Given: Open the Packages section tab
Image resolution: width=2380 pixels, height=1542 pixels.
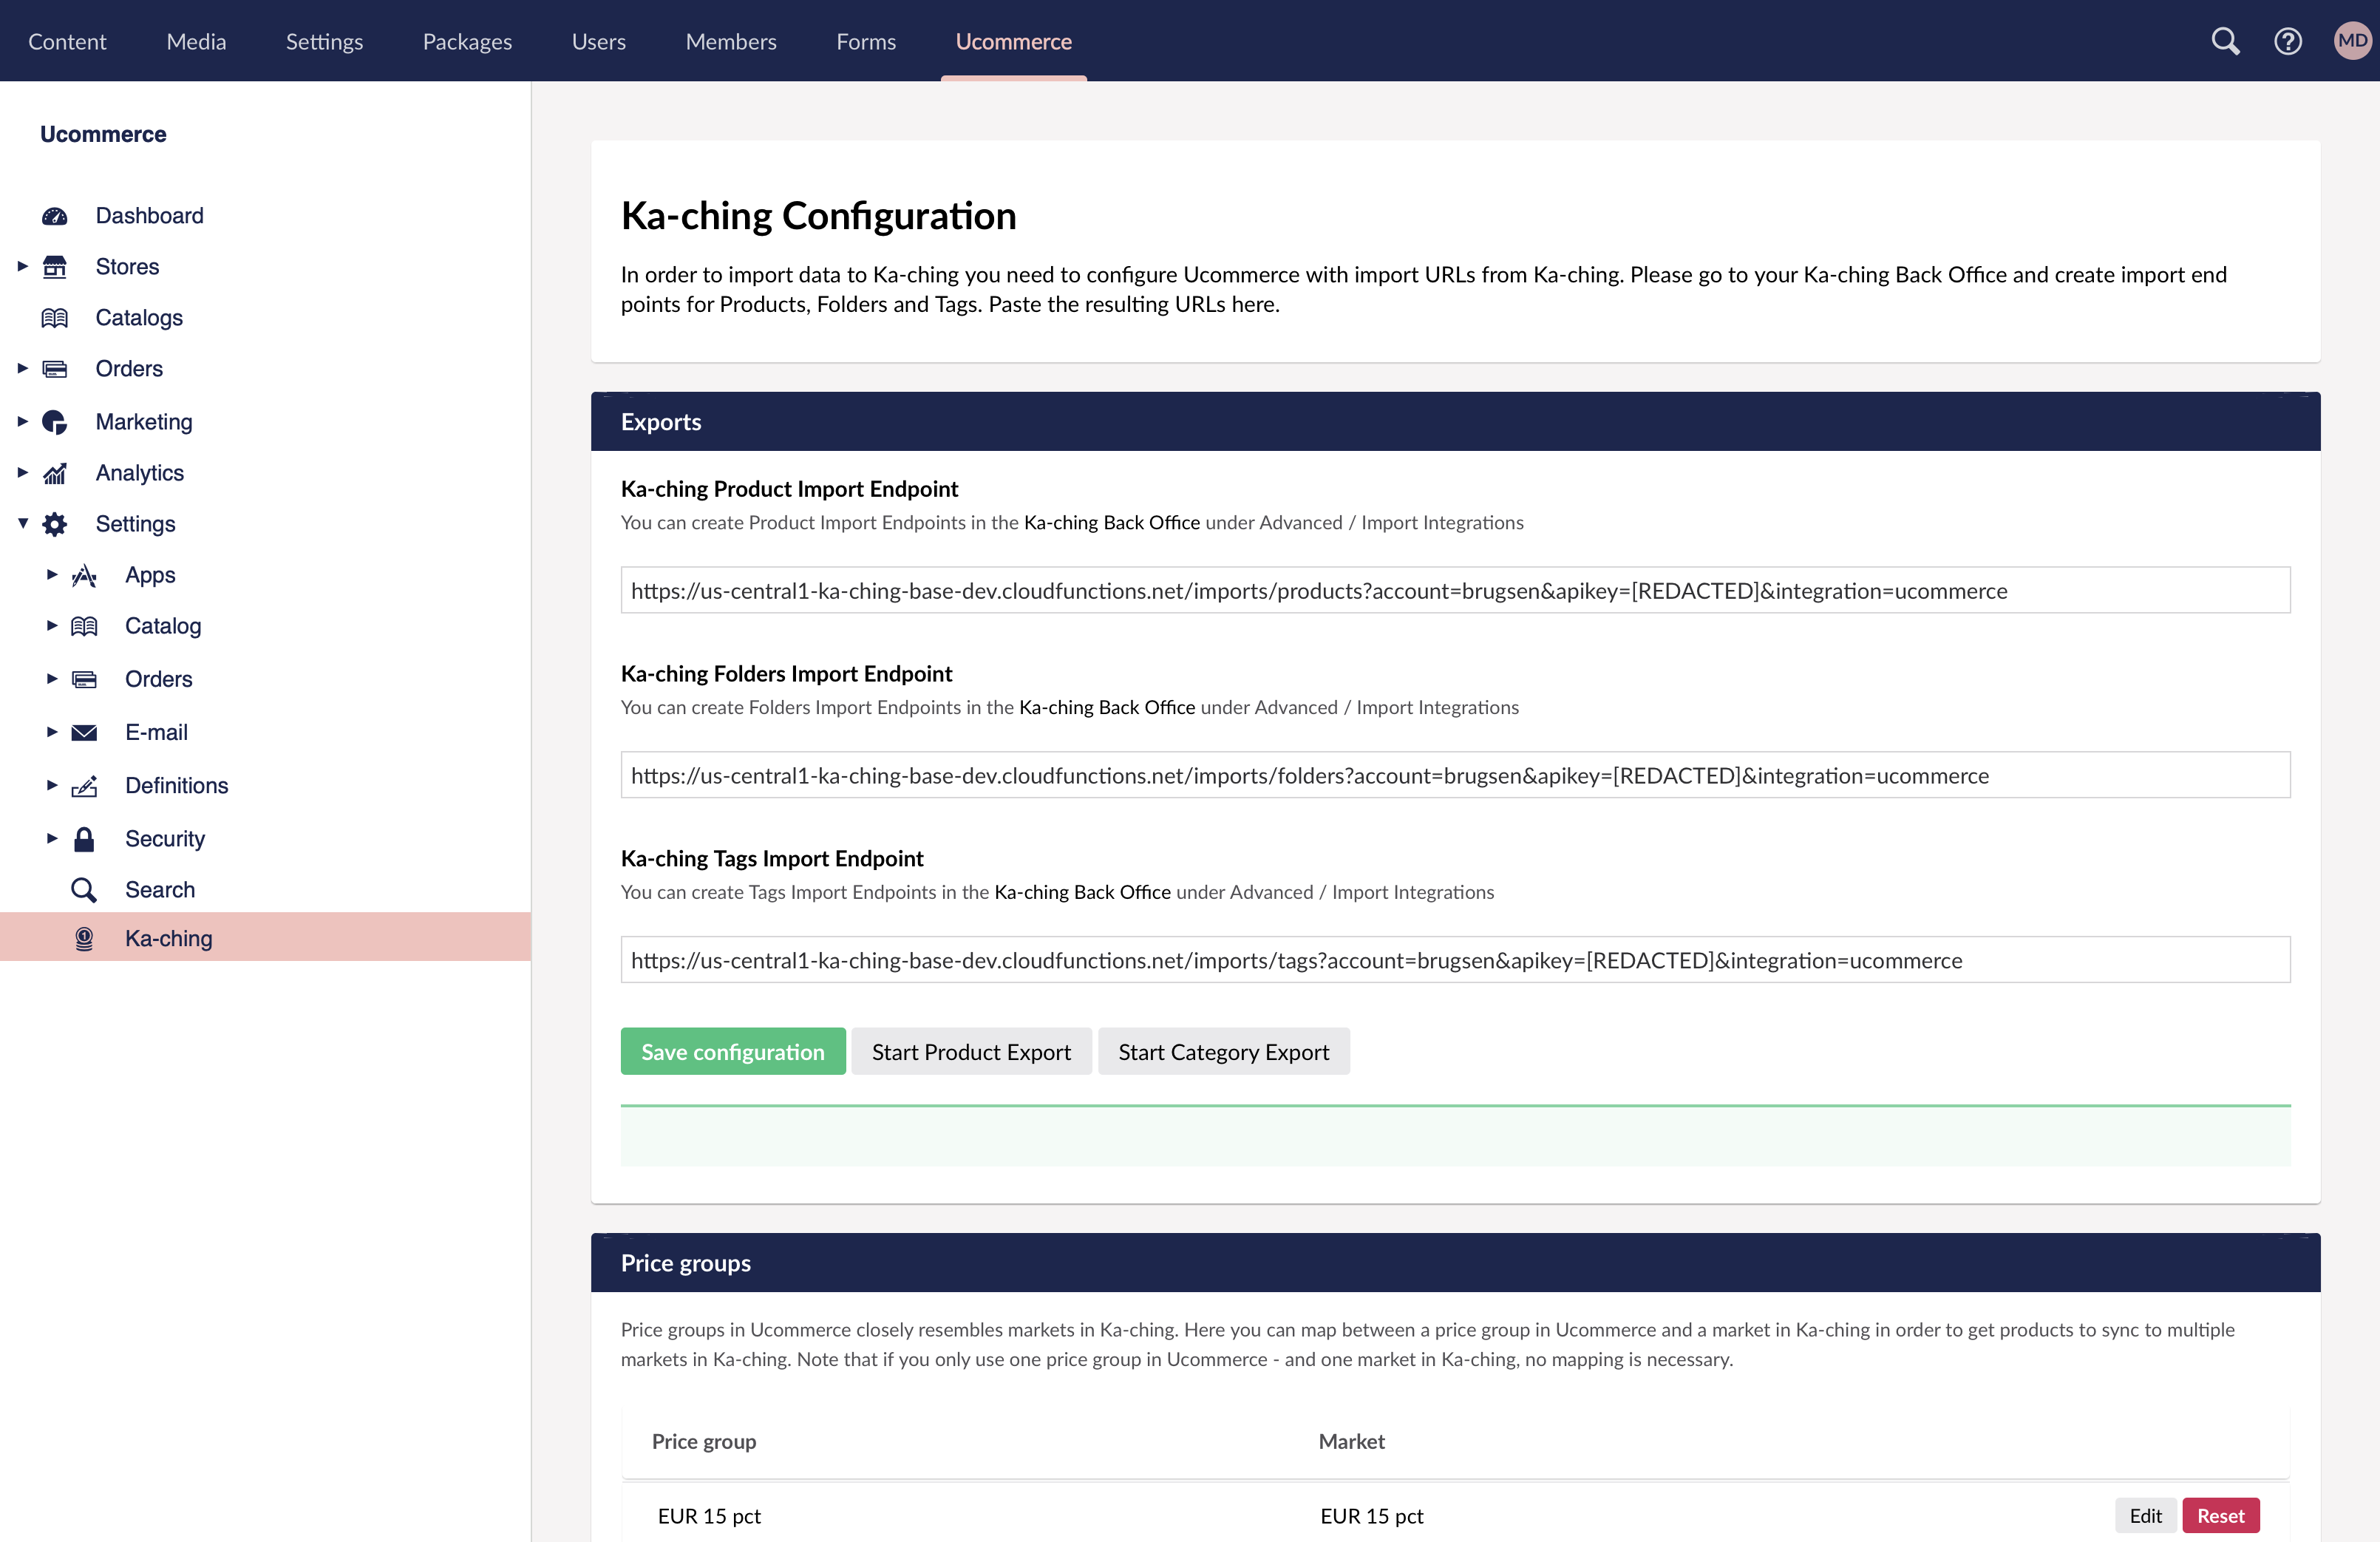Looking at the screenshot, I should coord(467,41).
